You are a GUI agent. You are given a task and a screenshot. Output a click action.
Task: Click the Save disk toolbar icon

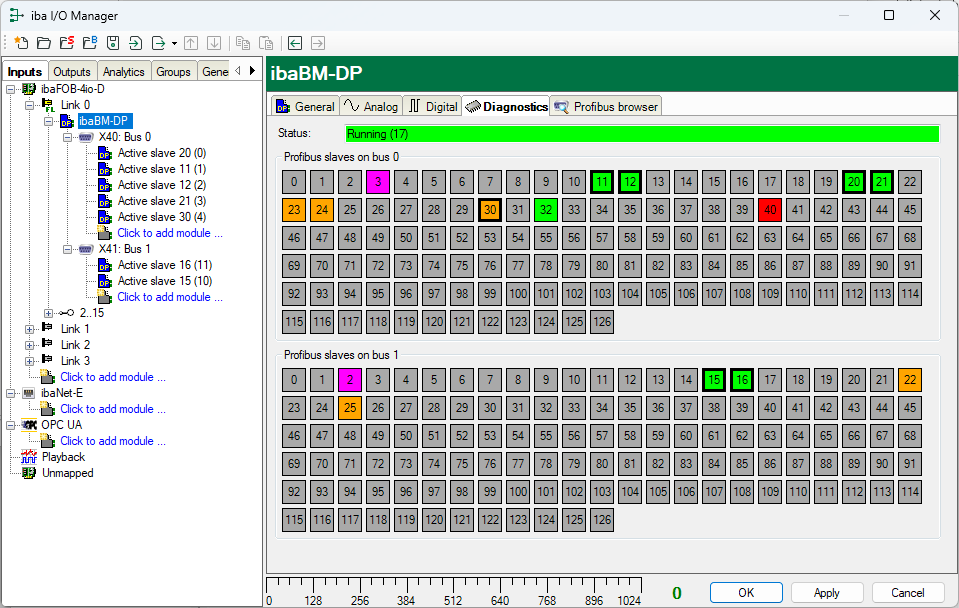coord(112,43)
